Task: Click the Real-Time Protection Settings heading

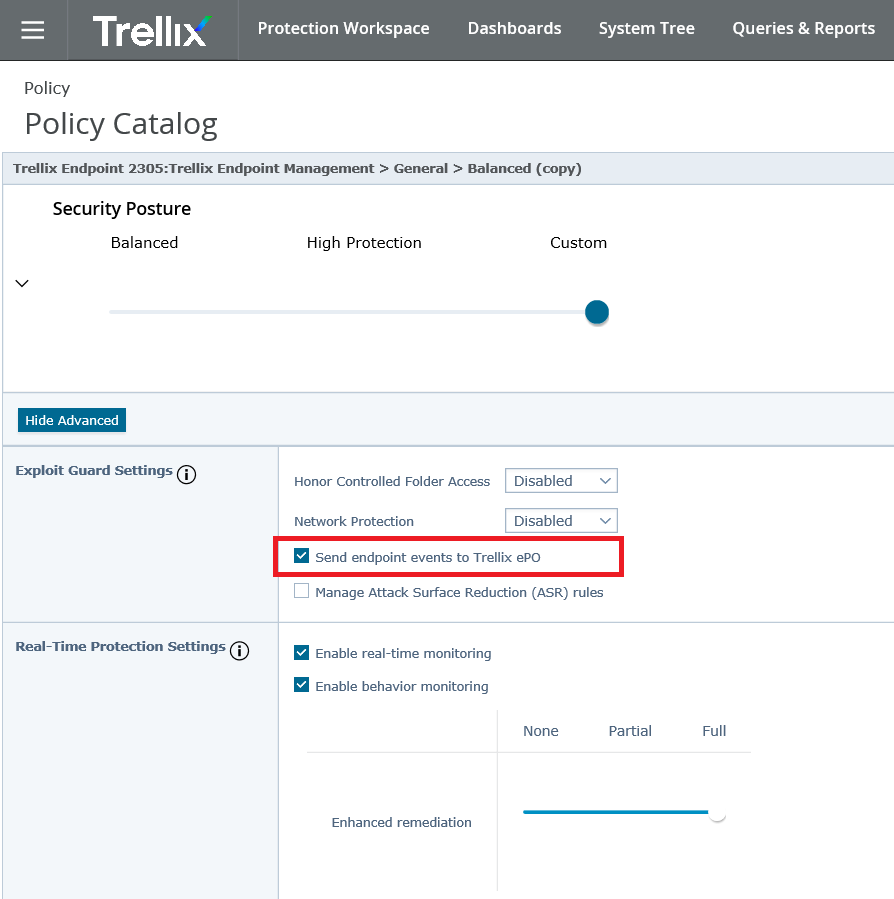Action: click(x=120, y=647)
